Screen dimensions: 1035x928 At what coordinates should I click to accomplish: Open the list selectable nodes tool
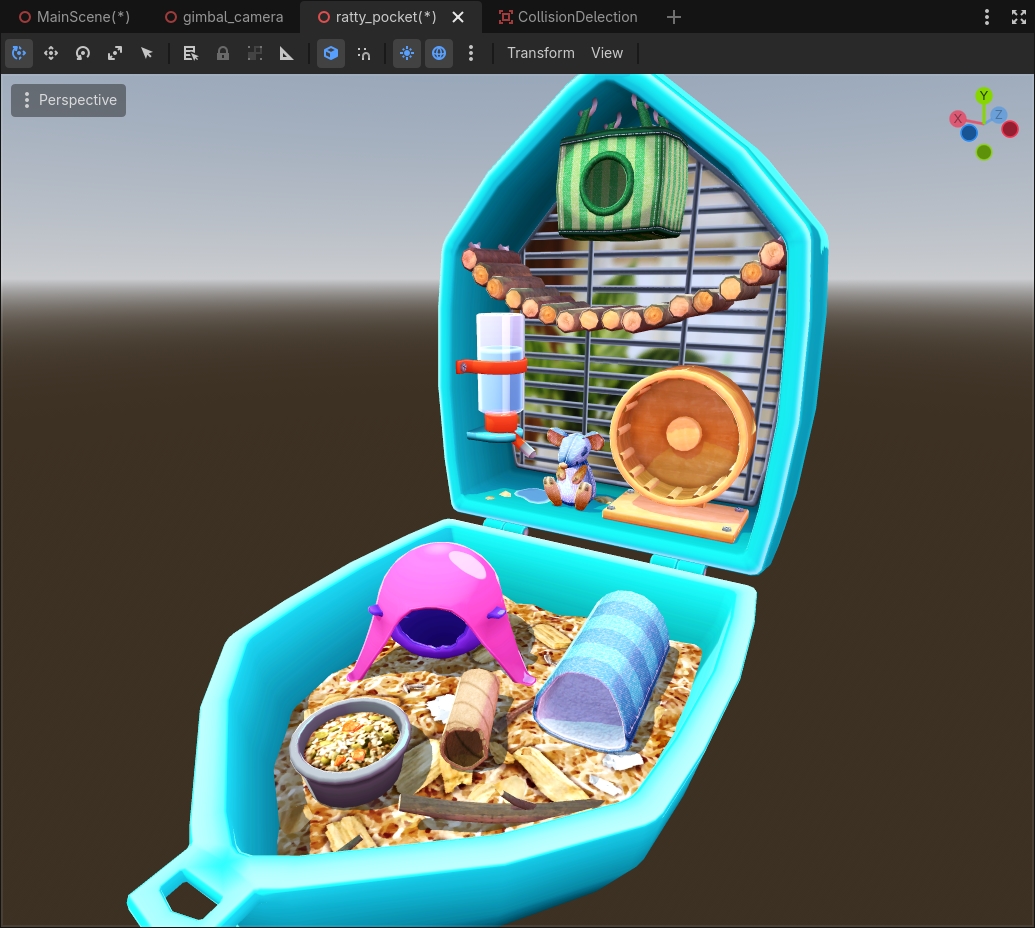[191, 53]
